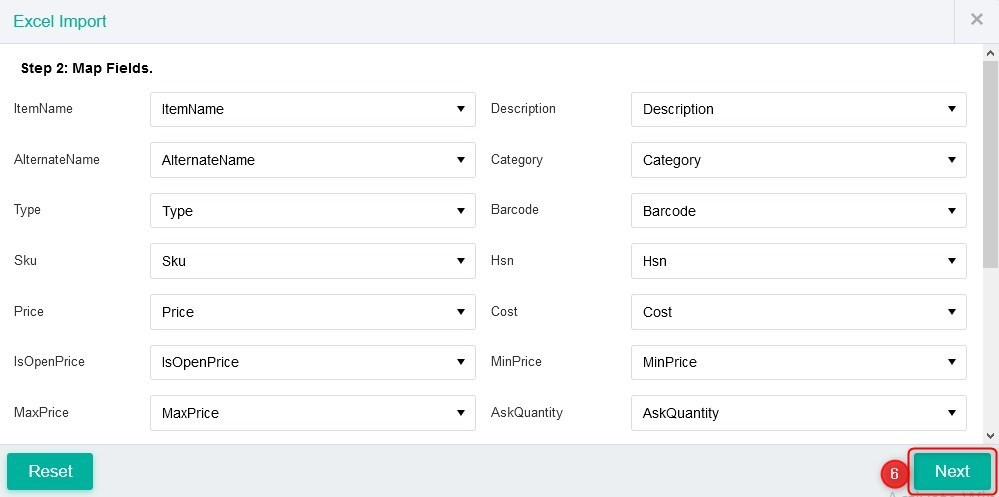Viewport: 999px width, 497px height.
Task: Expand the Cost field dropdown
Action: pos(798,312)
